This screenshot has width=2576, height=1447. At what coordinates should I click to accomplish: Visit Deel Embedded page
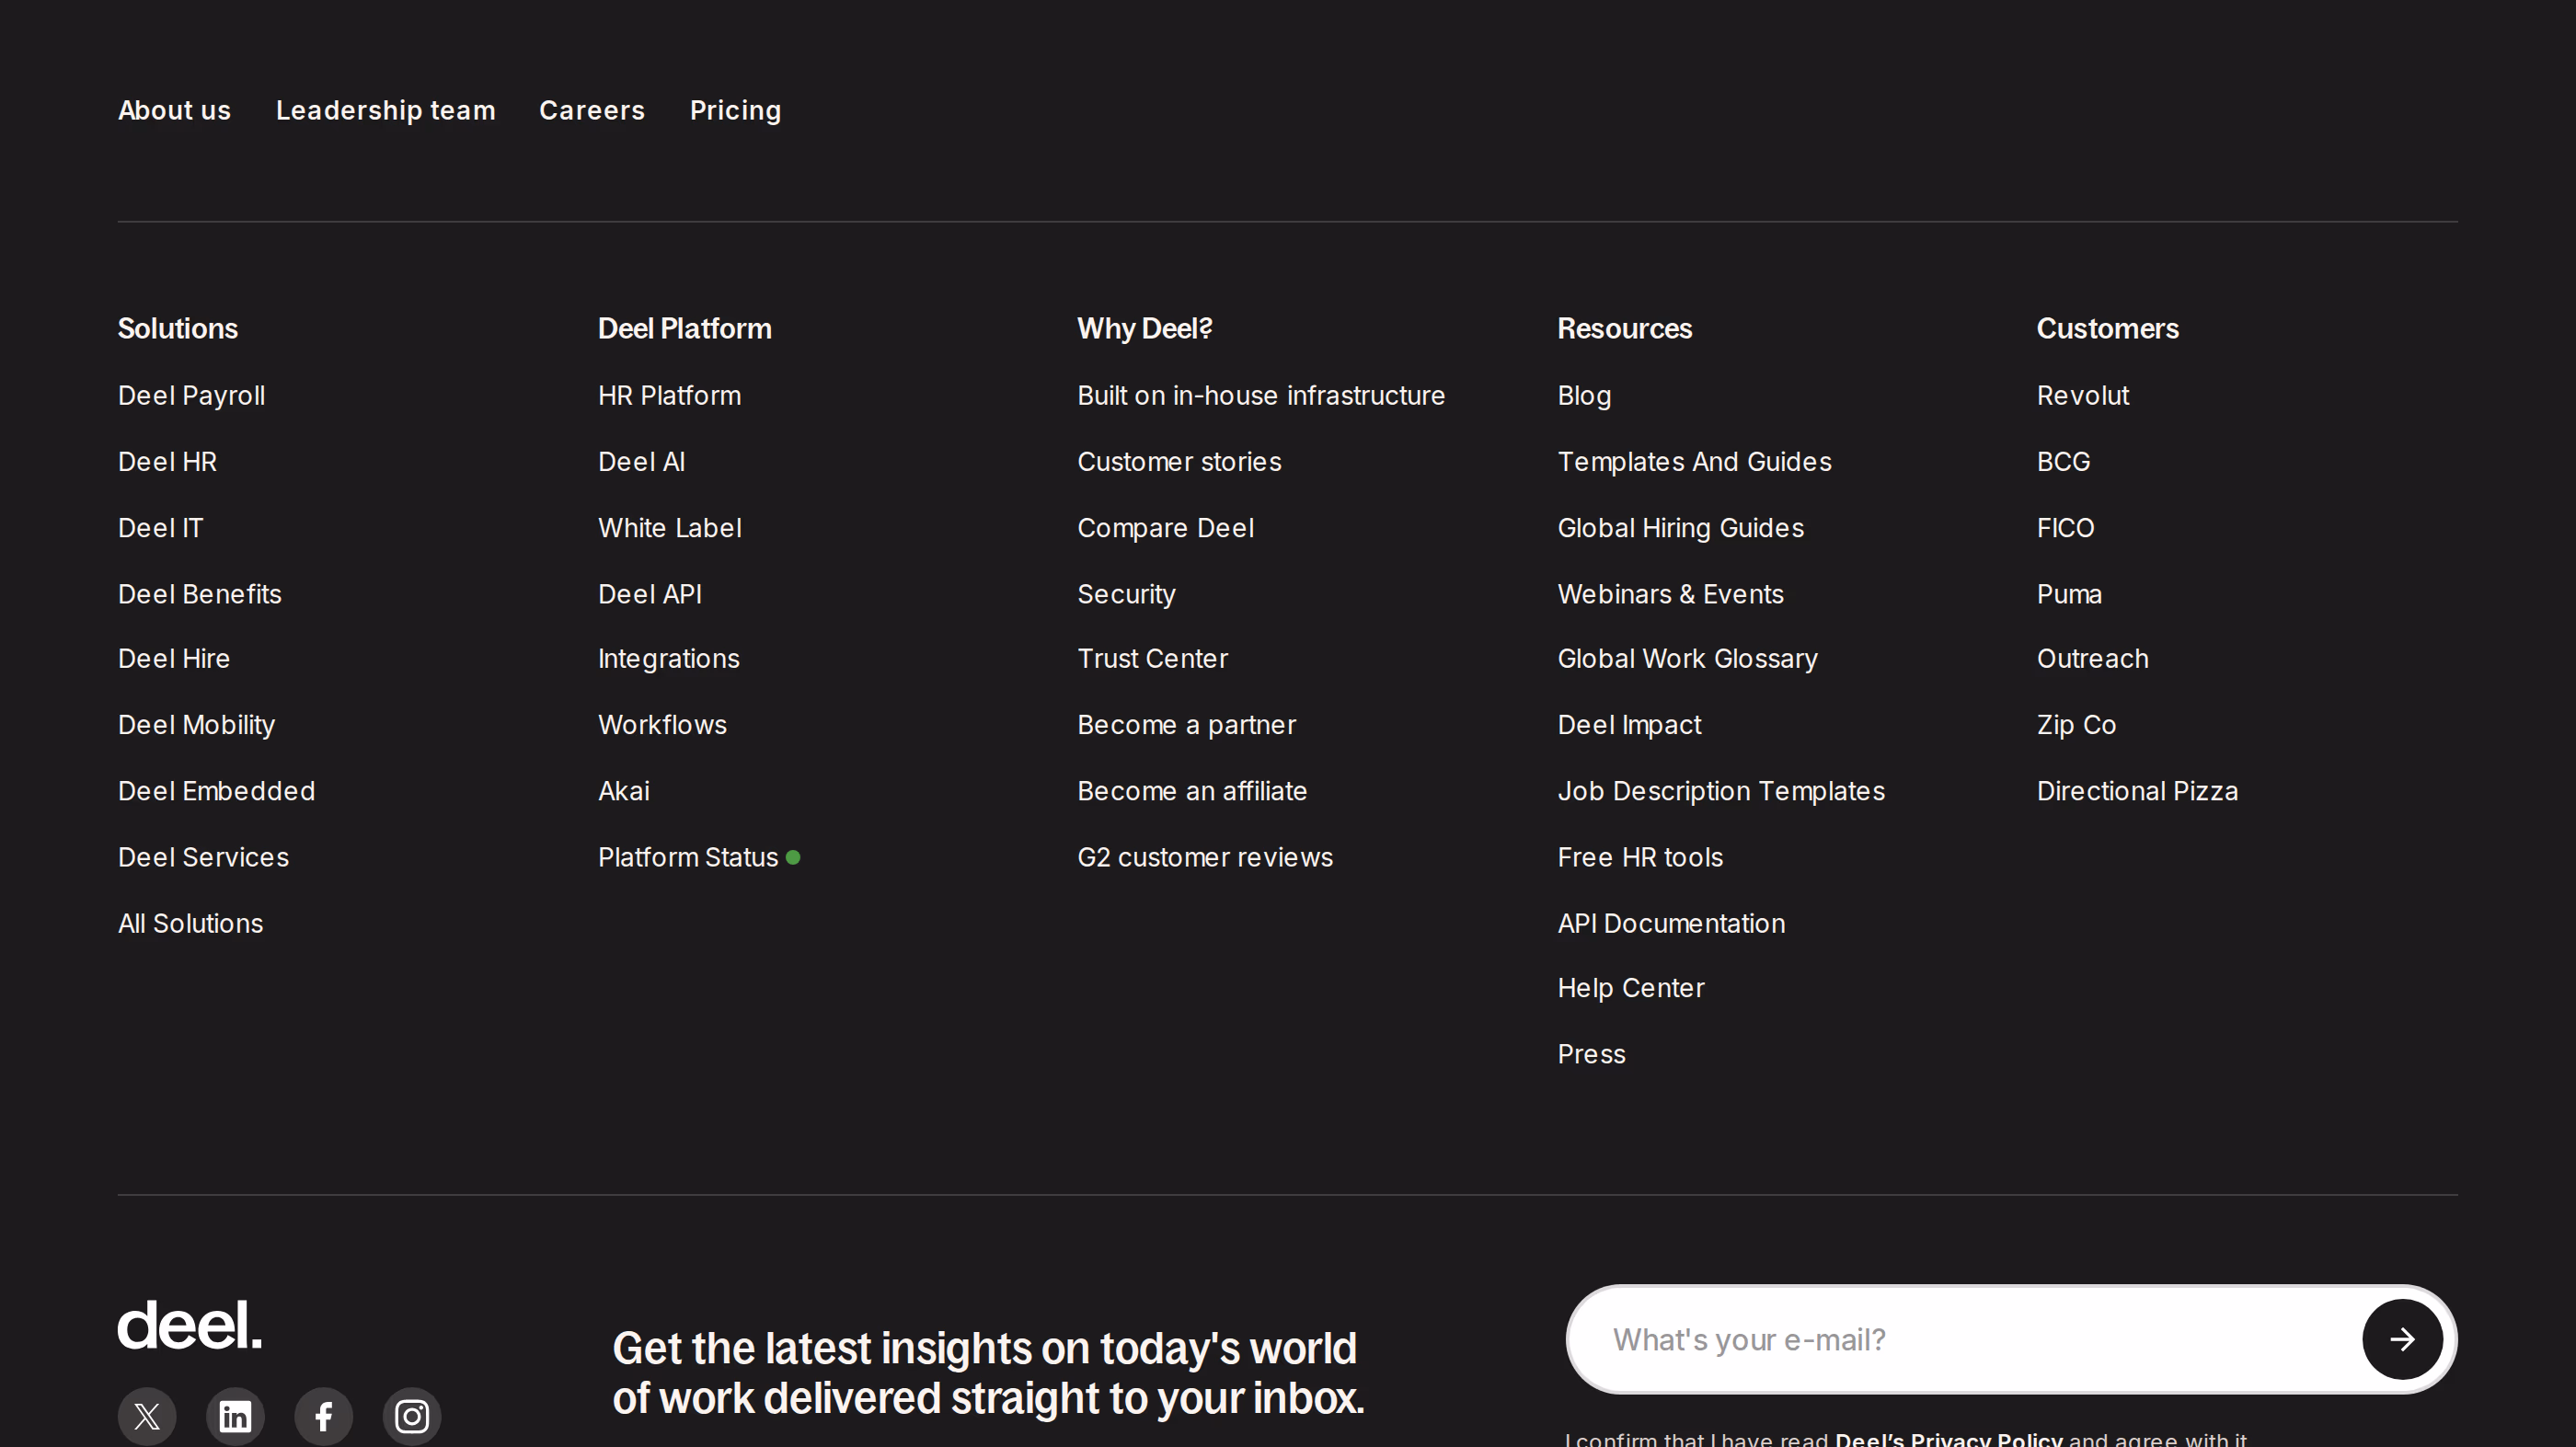[x=216, y=791]
